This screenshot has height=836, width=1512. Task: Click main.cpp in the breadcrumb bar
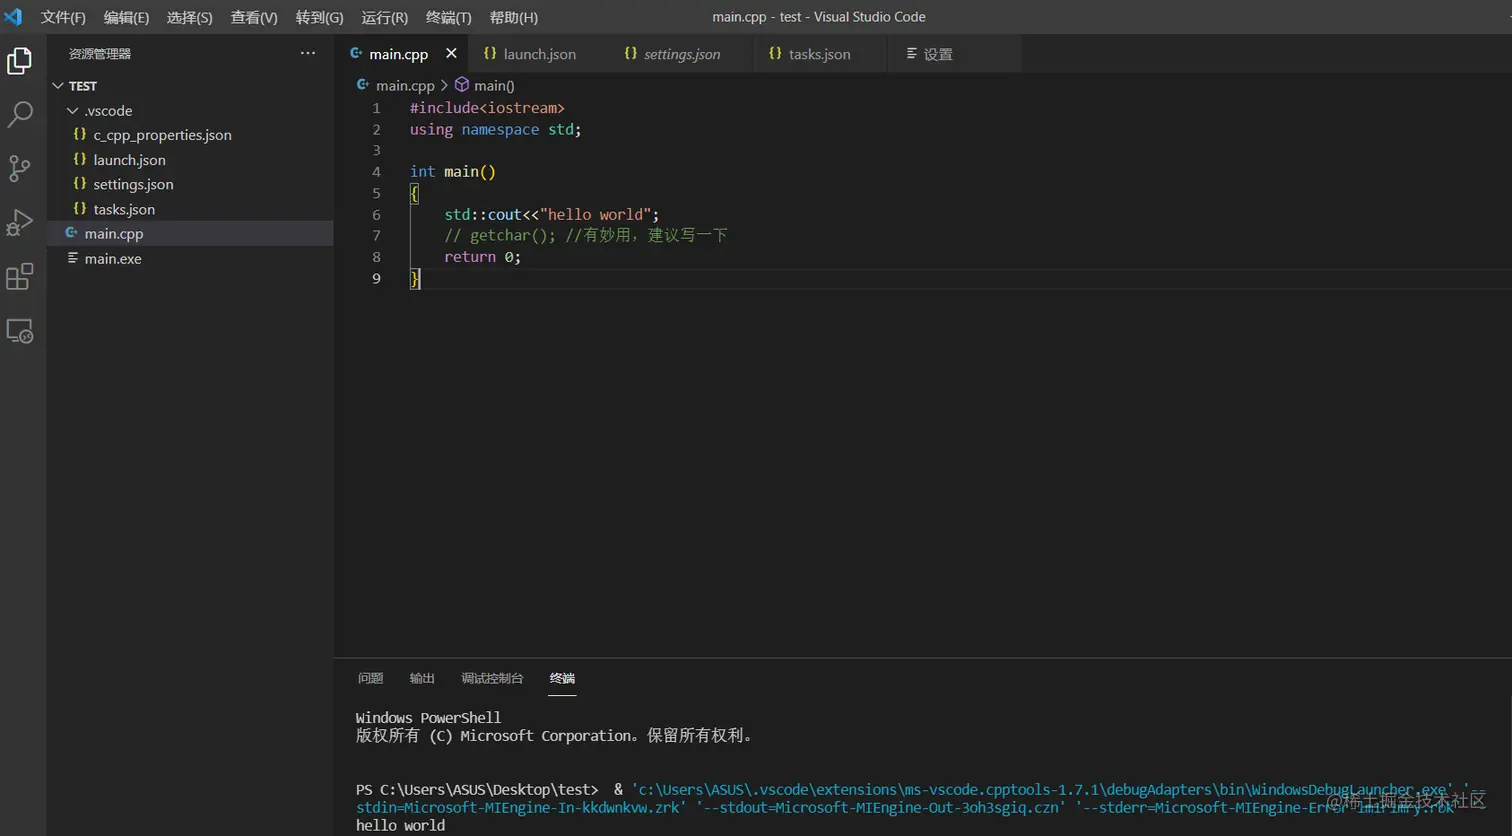tap(406, 85)
